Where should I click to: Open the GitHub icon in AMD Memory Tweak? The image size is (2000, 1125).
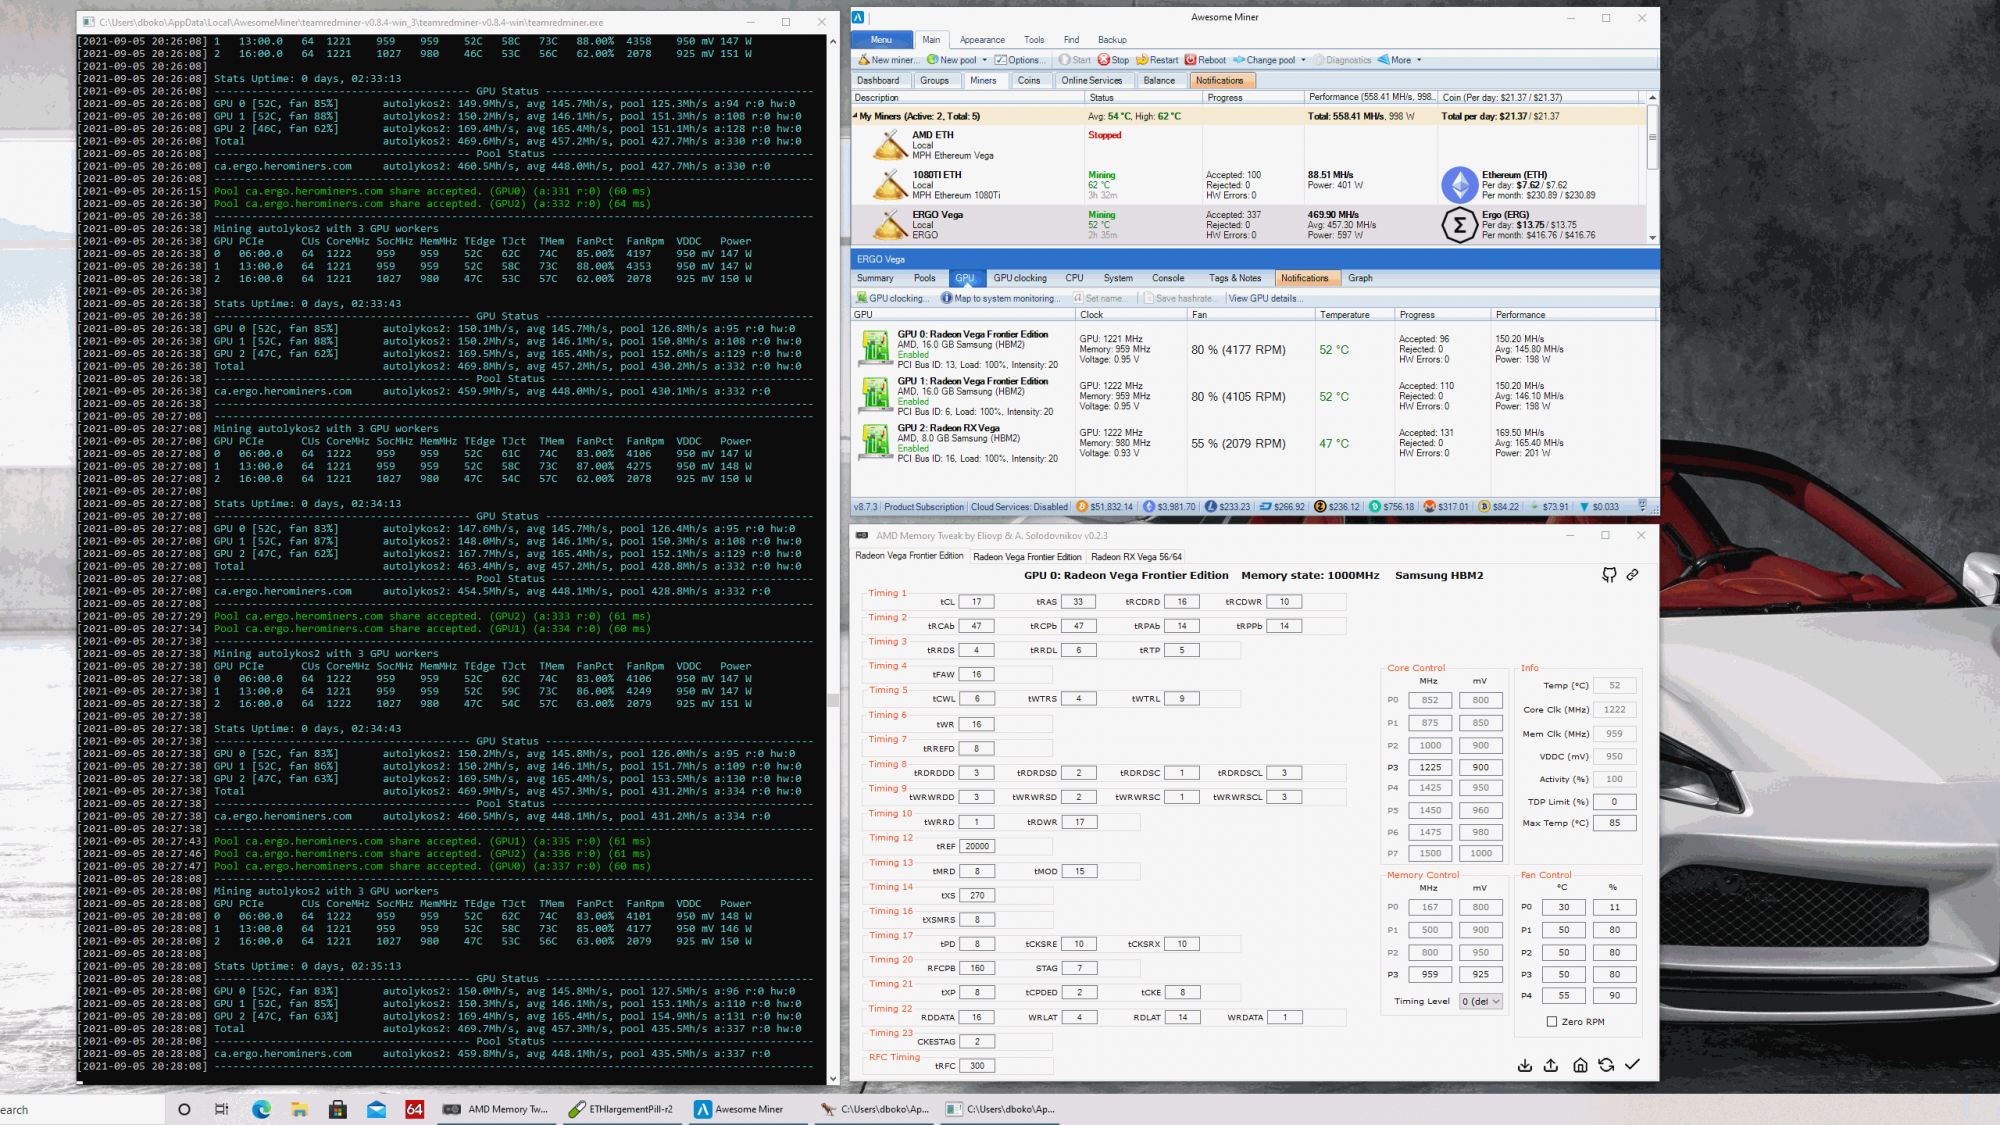1609,575
